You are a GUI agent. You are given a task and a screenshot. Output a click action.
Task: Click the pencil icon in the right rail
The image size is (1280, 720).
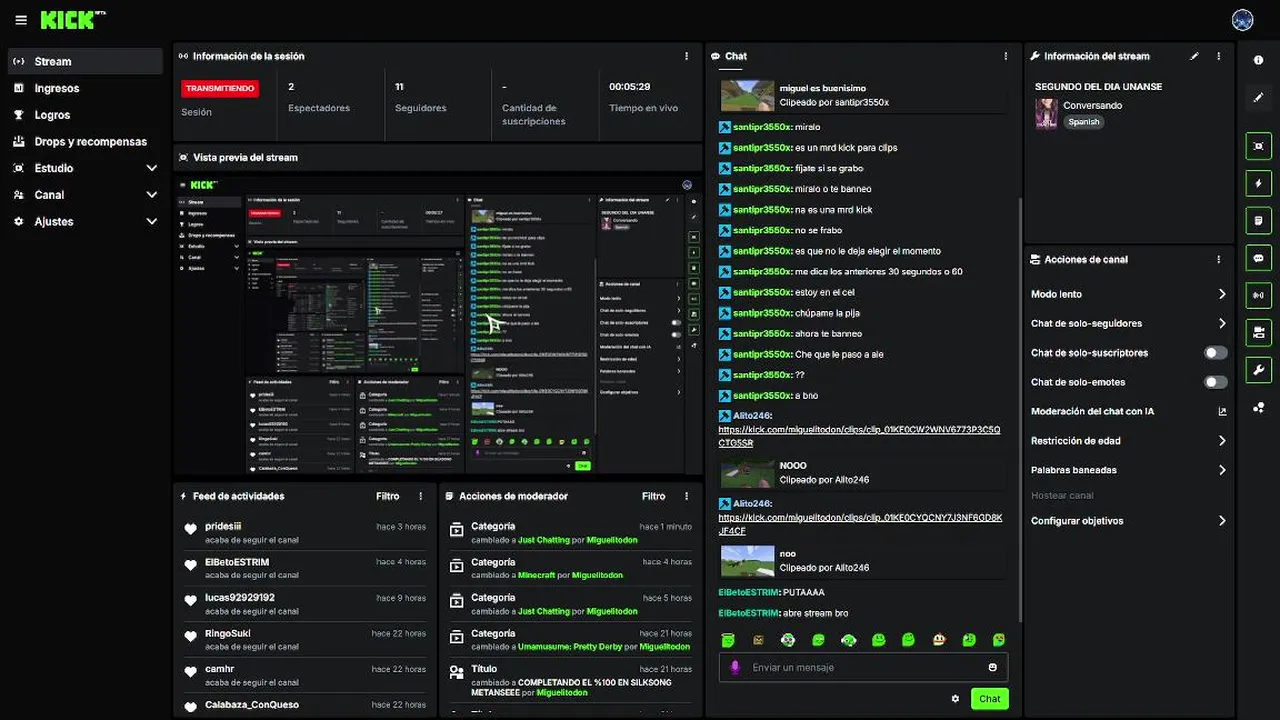pyautogui.click(x=1258, y=98)
